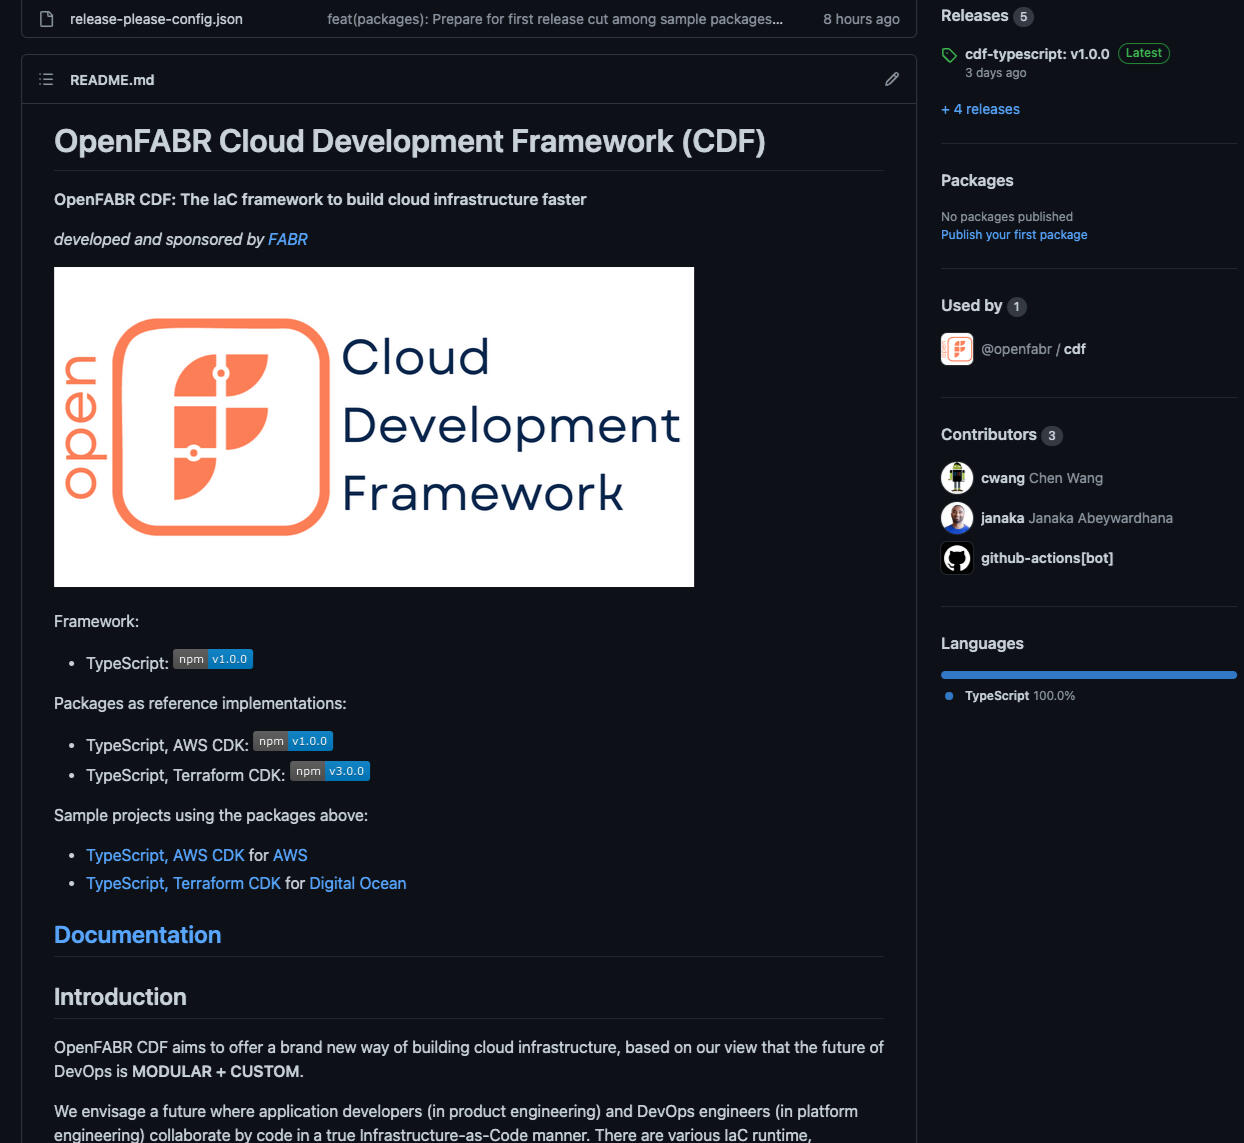Open the openfabr avatar under Used by
Image resolution: width=1244 pixels, height=1143 pixels.
click(x=957, y=349)
